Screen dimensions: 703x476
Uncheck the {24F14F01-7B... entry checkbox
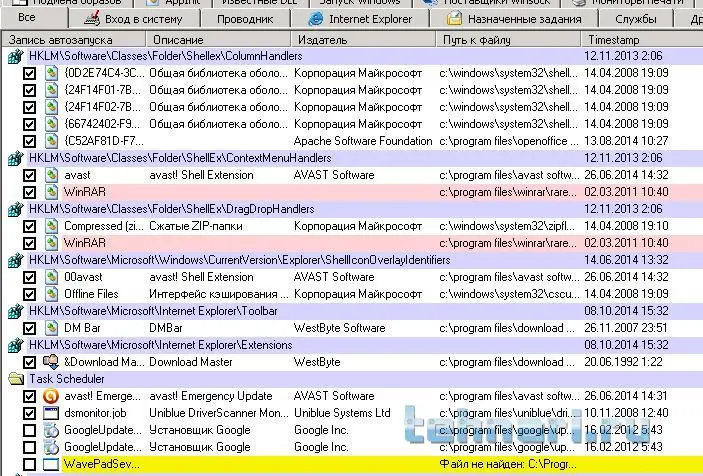(30, 90)
